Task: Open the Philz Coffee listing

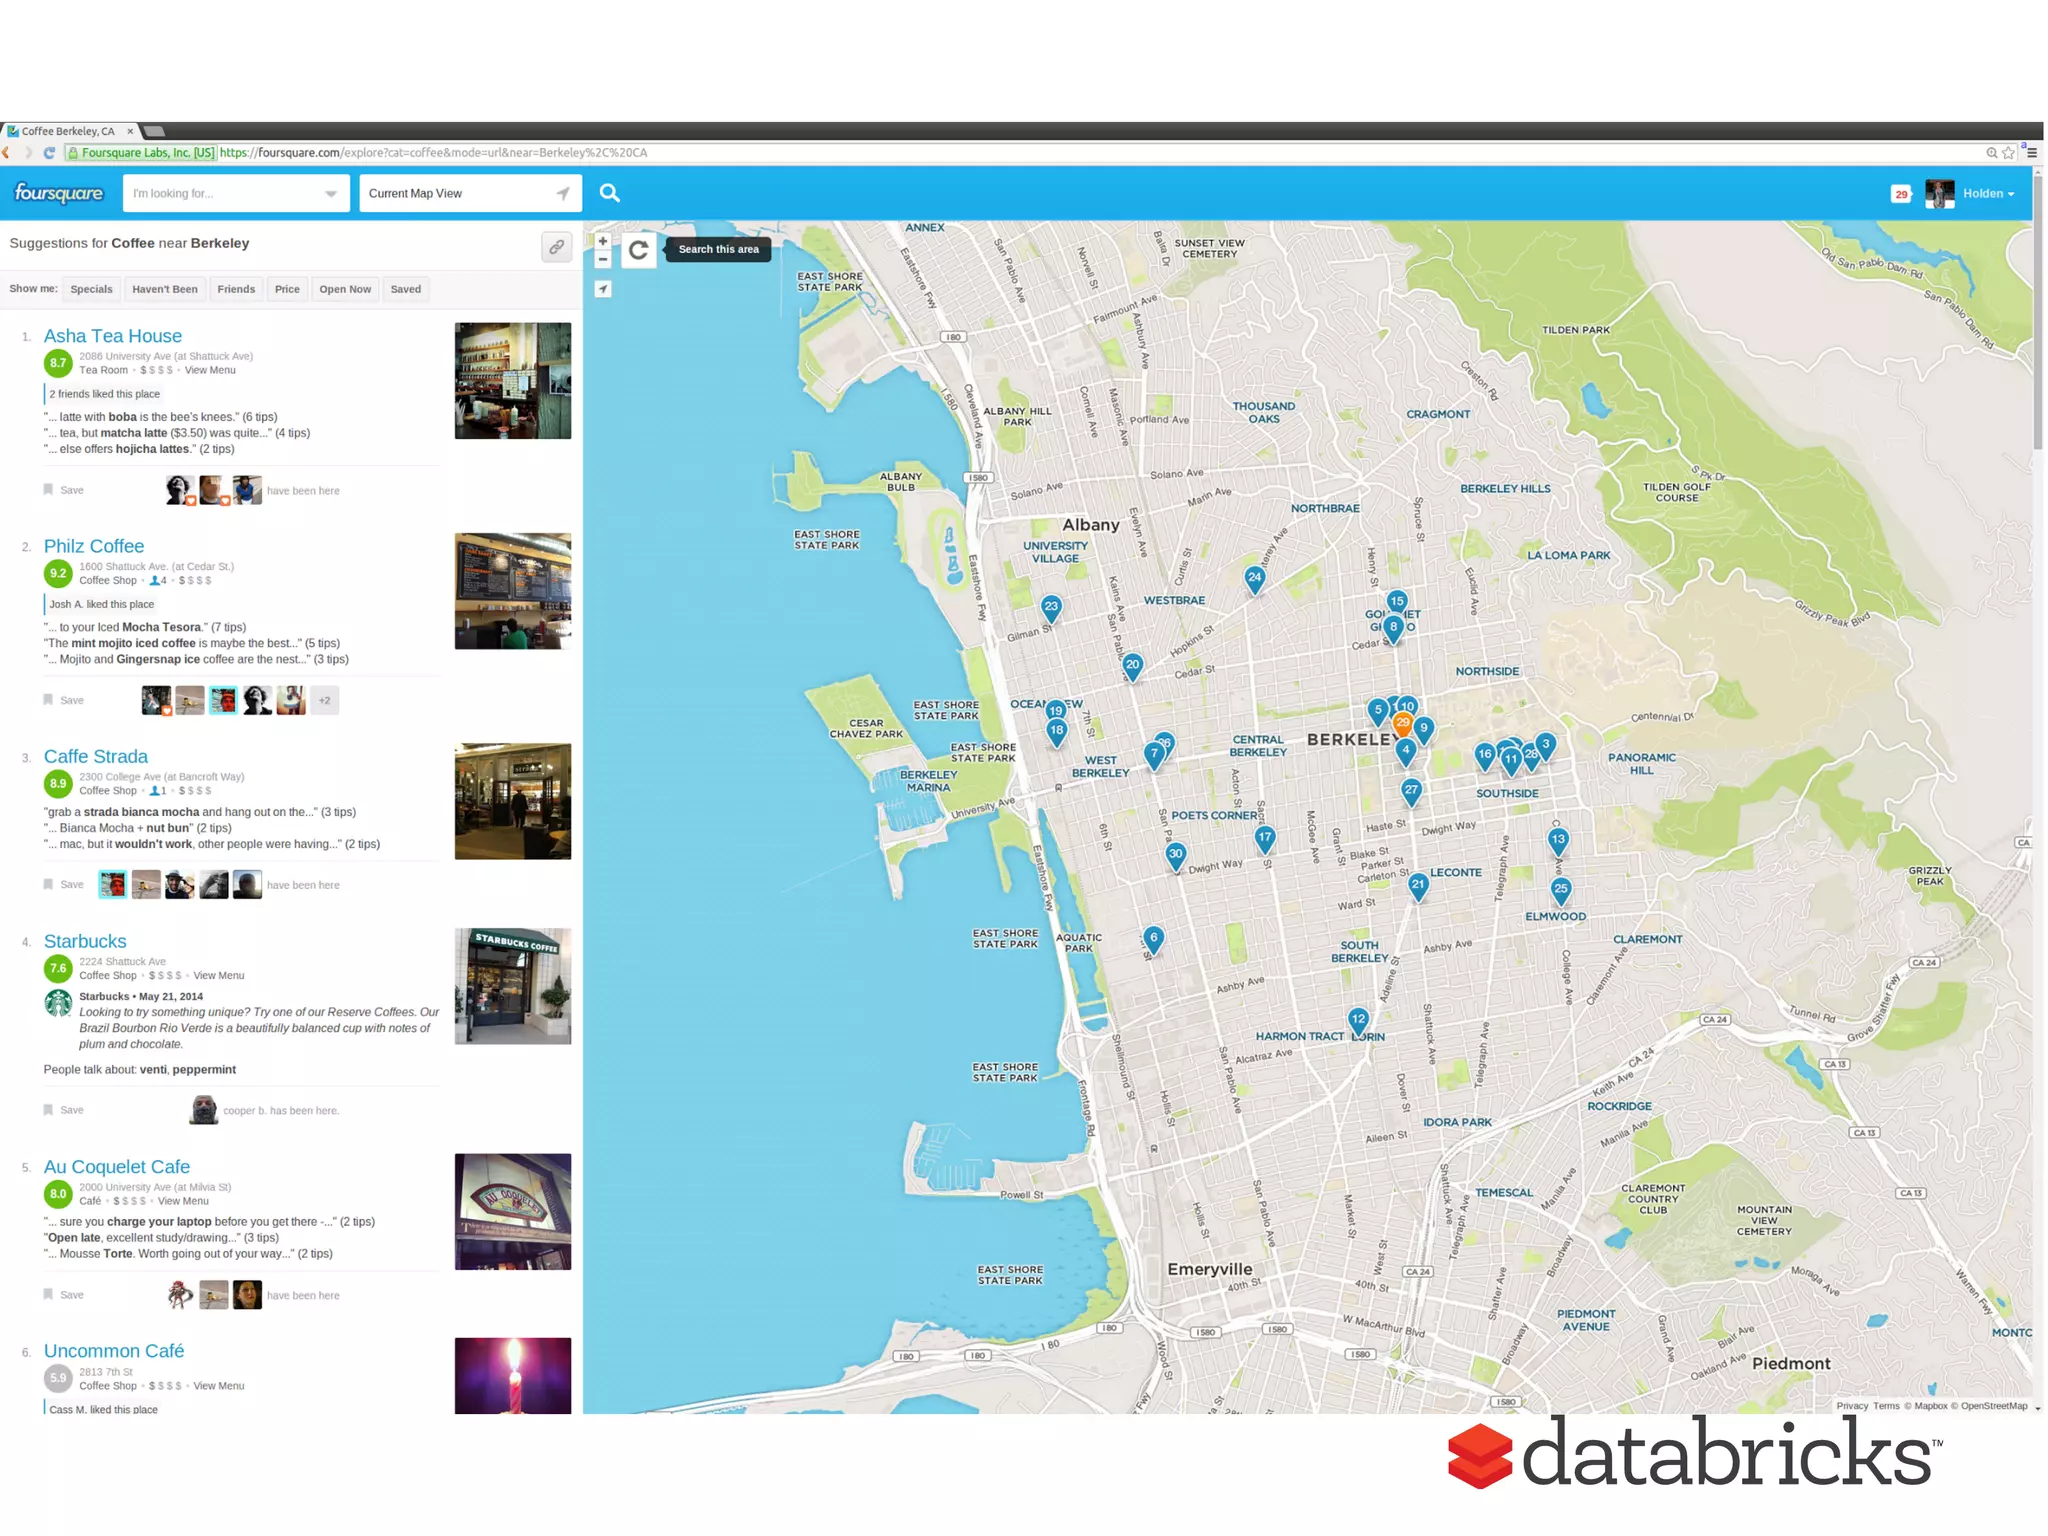Action: coord(94,546)
